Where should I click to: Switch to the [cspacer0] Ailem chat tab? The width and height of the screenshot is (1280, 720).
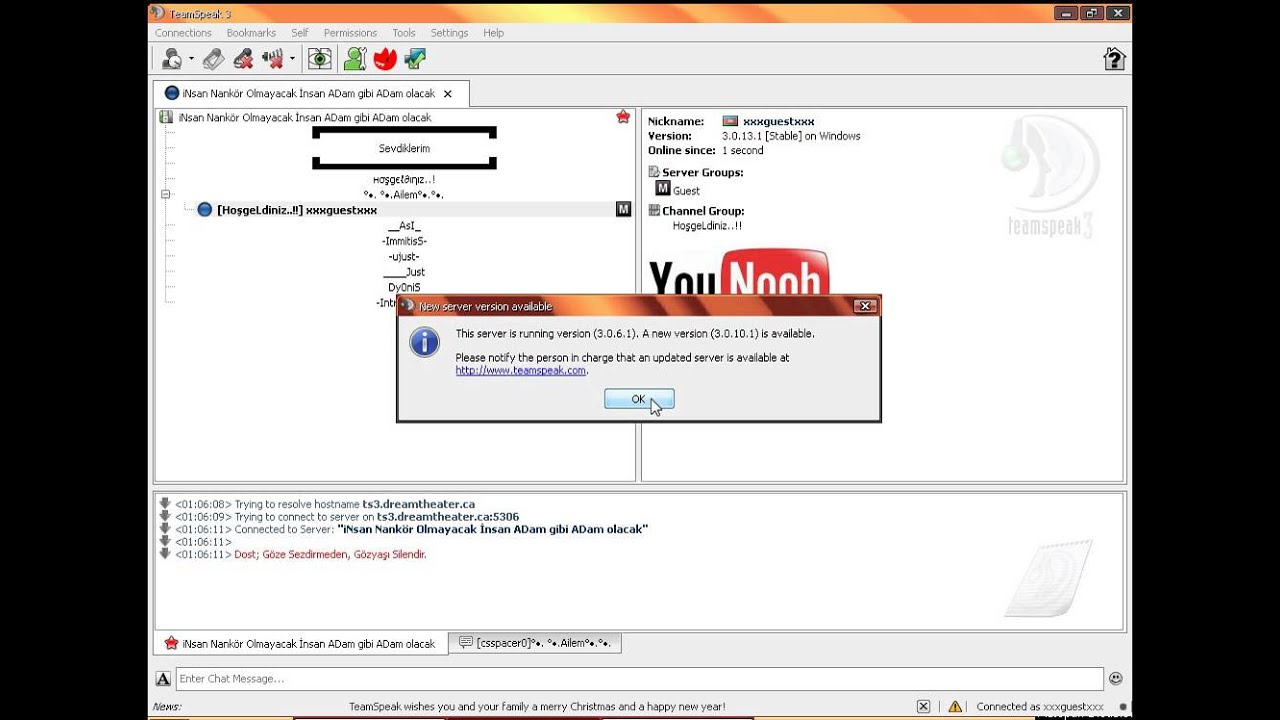tap(535, 643)
